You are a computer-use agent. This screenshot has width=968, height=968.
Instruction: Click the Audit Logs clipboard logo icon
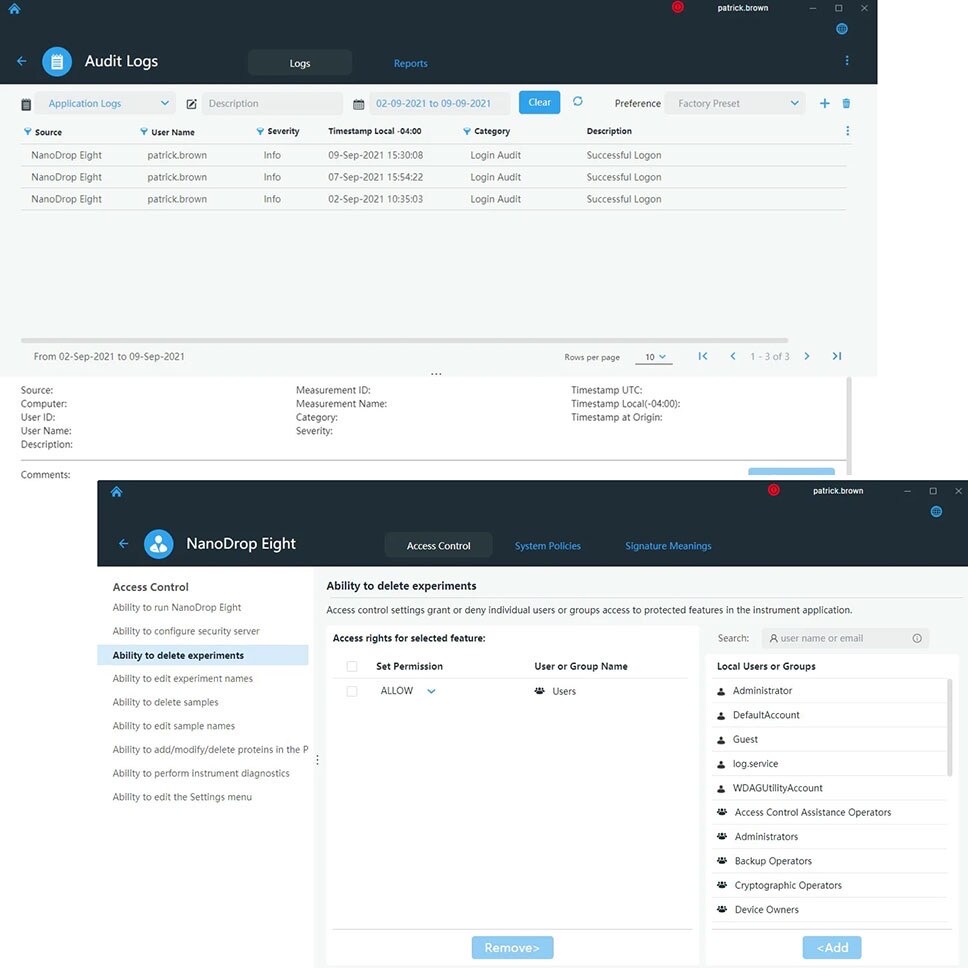(57, 62)
